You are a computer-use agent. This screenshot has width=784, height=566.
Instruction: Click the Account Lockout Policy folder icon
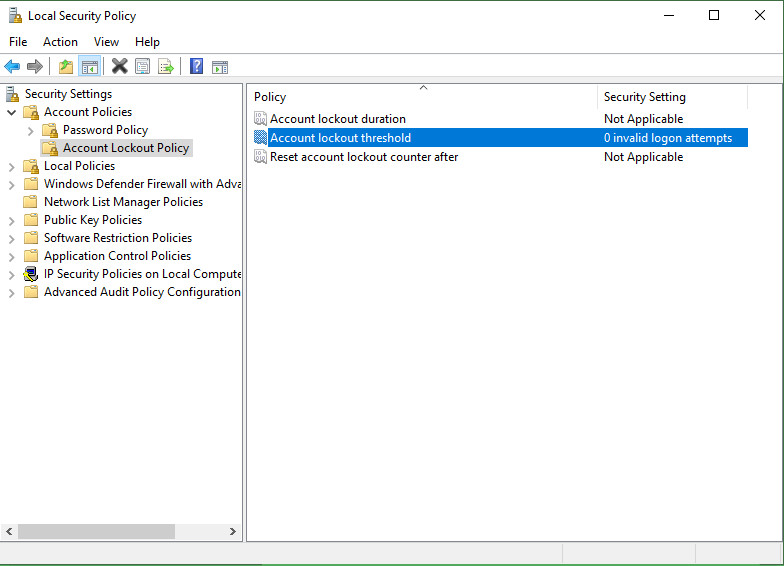coord(50,148)
